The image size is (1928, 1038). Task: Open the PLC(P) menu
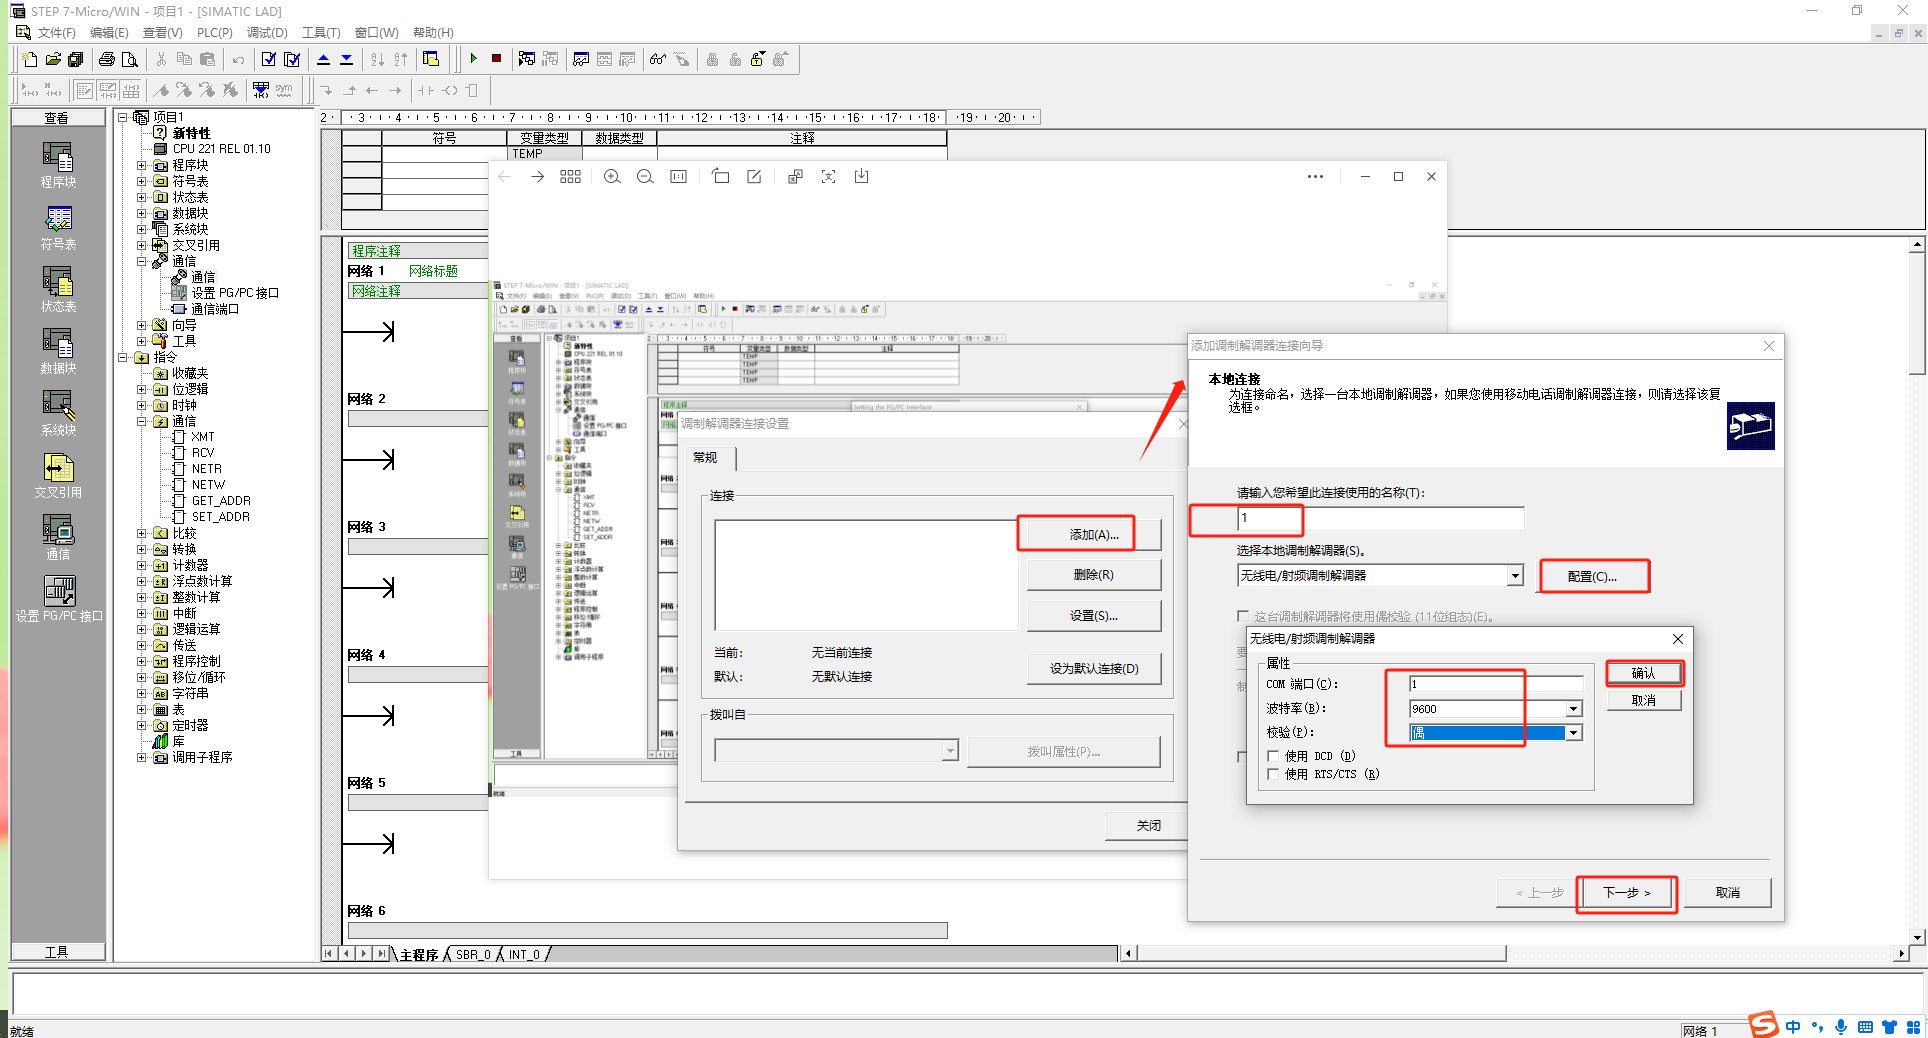(214, 33)
